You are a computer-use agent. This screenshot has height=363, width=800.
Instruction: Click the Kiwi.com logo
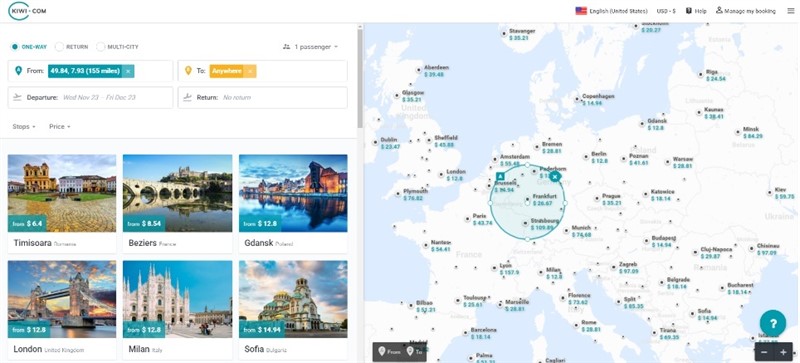click(x=27, y=11)
